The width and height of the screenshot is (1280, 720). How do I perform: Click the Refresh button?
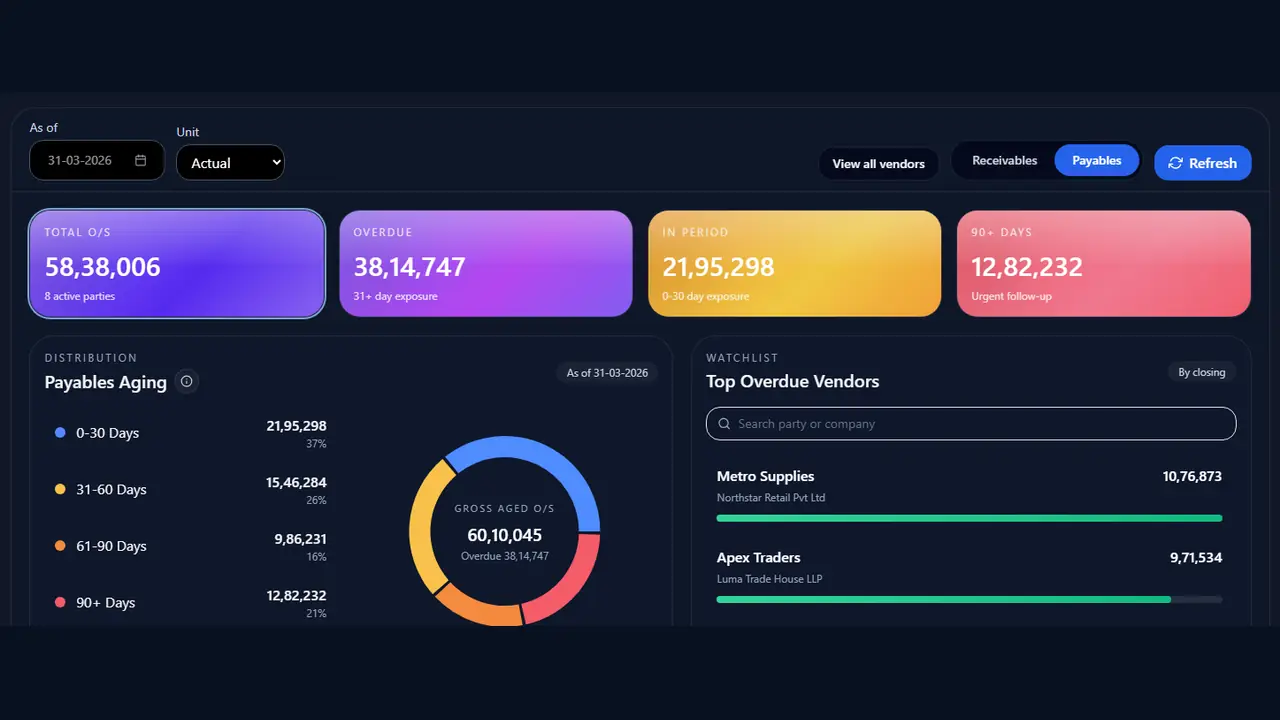tap(1202, 163)
